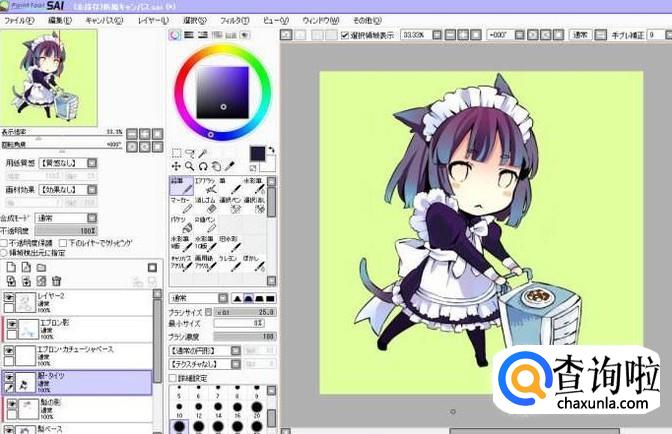Undo with the first top toolbar icon
This screenshot has width=672, height=434.
pyautogui.click(x=286, y=35)
